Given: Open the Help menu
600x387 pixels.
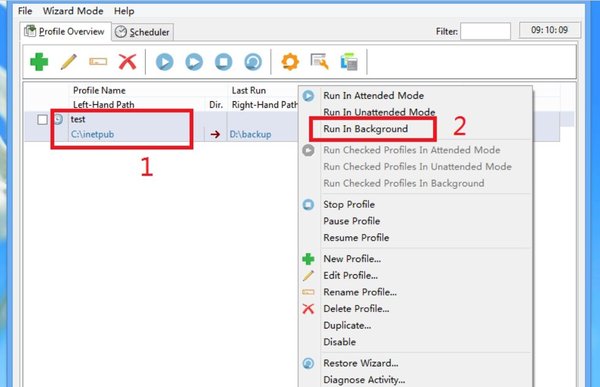Looking at the screenshot, I should pyautogui.click(x=124, y=11).
